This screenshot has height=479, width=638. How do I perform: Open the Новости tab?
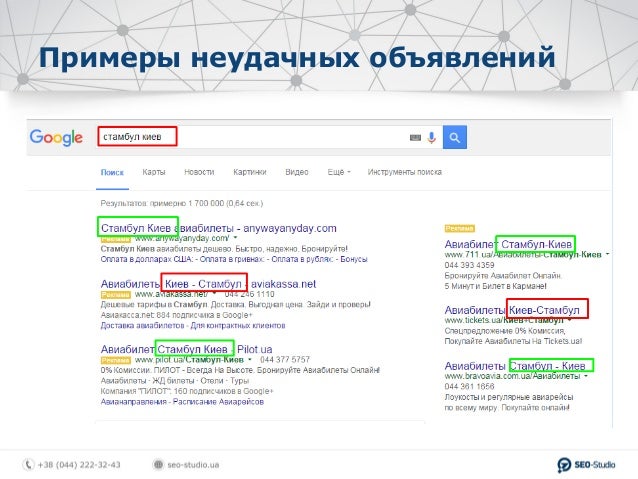[199, 172]
